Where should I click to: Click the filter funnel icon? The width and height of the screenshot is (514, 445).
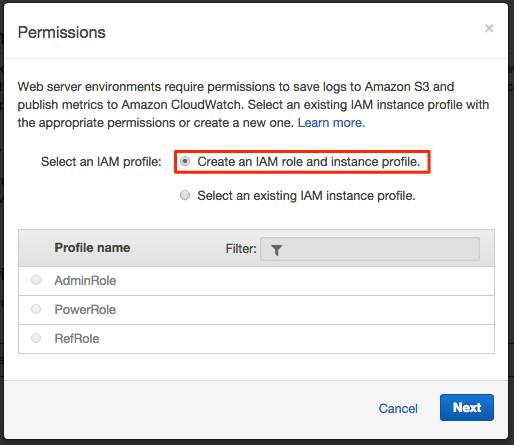(276, 250)
